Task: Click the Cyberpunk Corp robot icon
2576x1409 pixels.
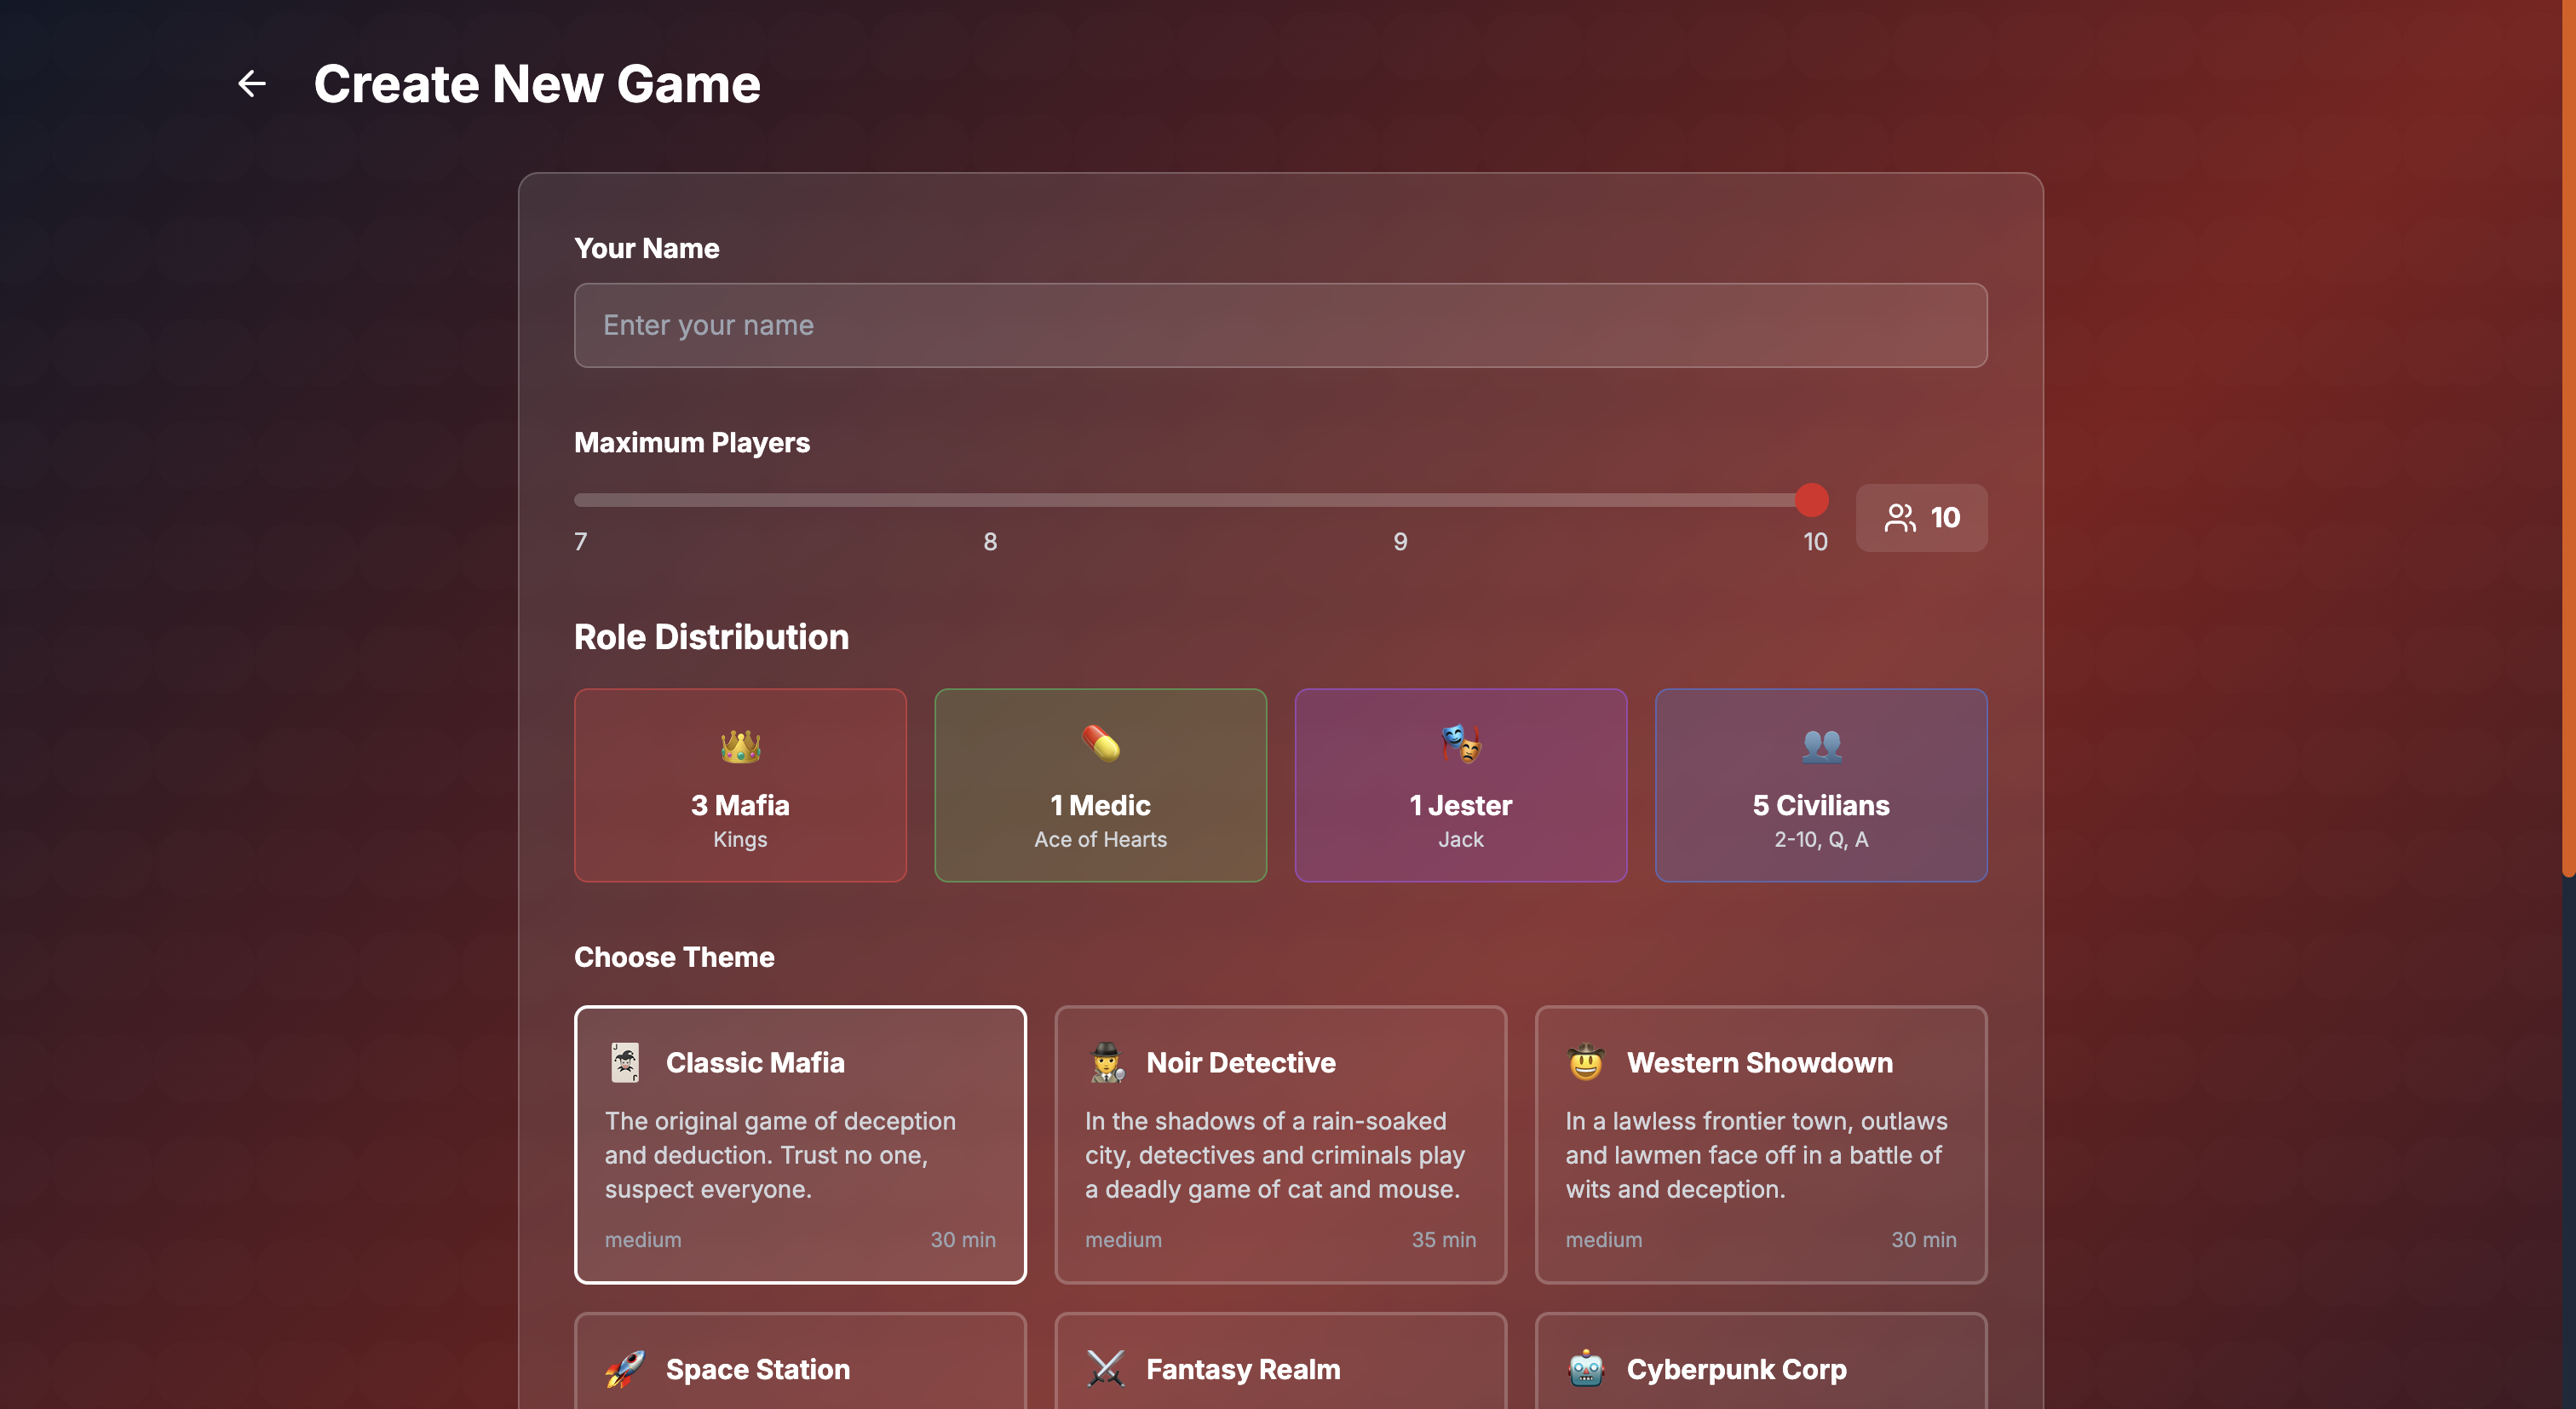Action: [x=1586, y=1369]
